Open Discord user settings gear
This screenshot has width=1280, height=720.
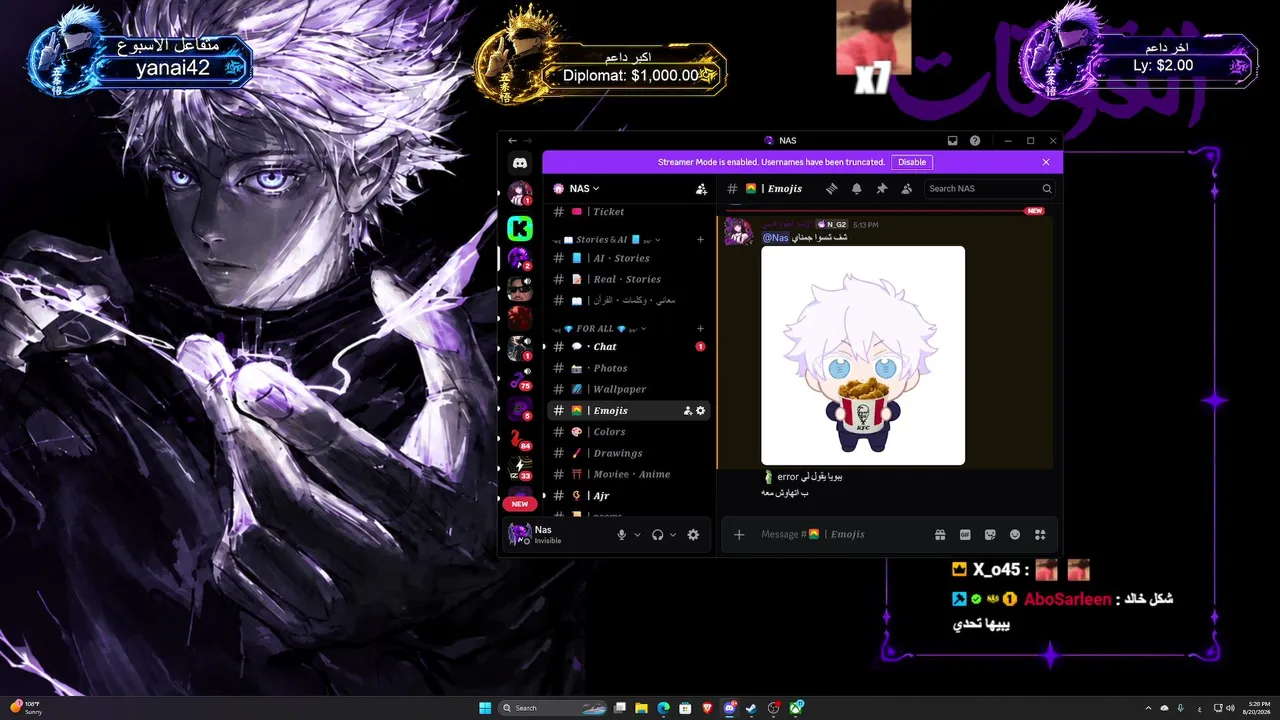[693, 535]
